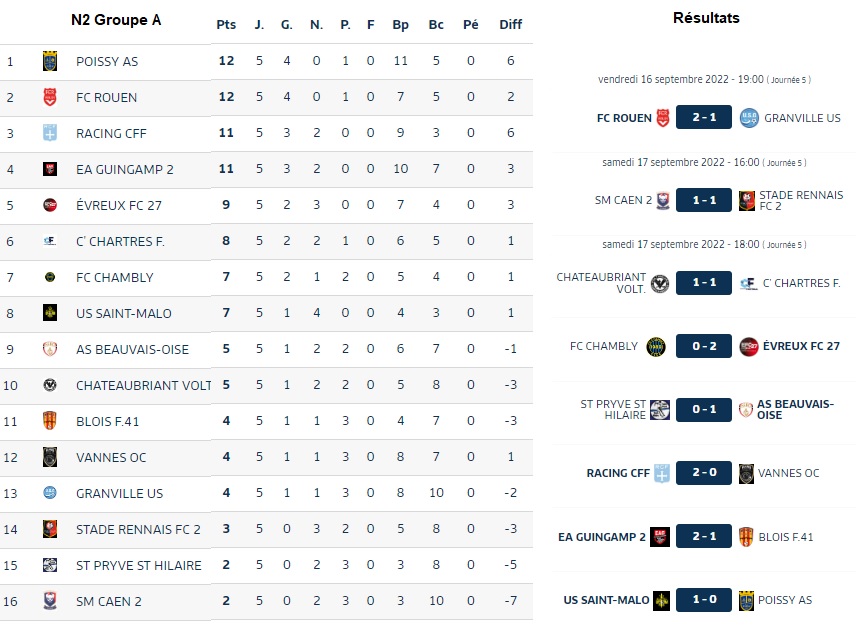
Task: Click the Chateaubriant Volt crest in standings
Action: tap(50, 385)
